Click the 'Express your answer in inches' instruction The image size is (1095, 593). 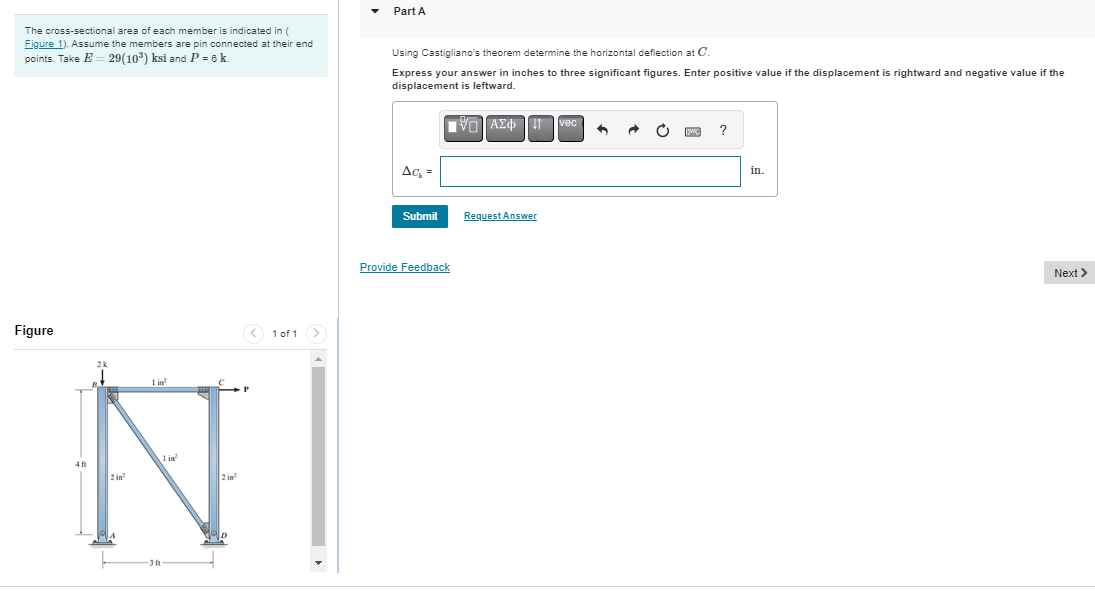[x=728, y=79]
